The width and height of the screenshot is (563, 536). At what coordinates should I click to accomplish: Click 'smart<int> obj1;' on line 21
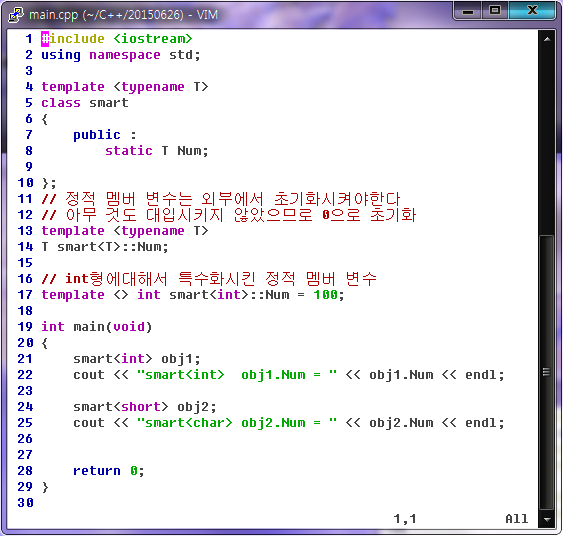(x=137, y=359)
